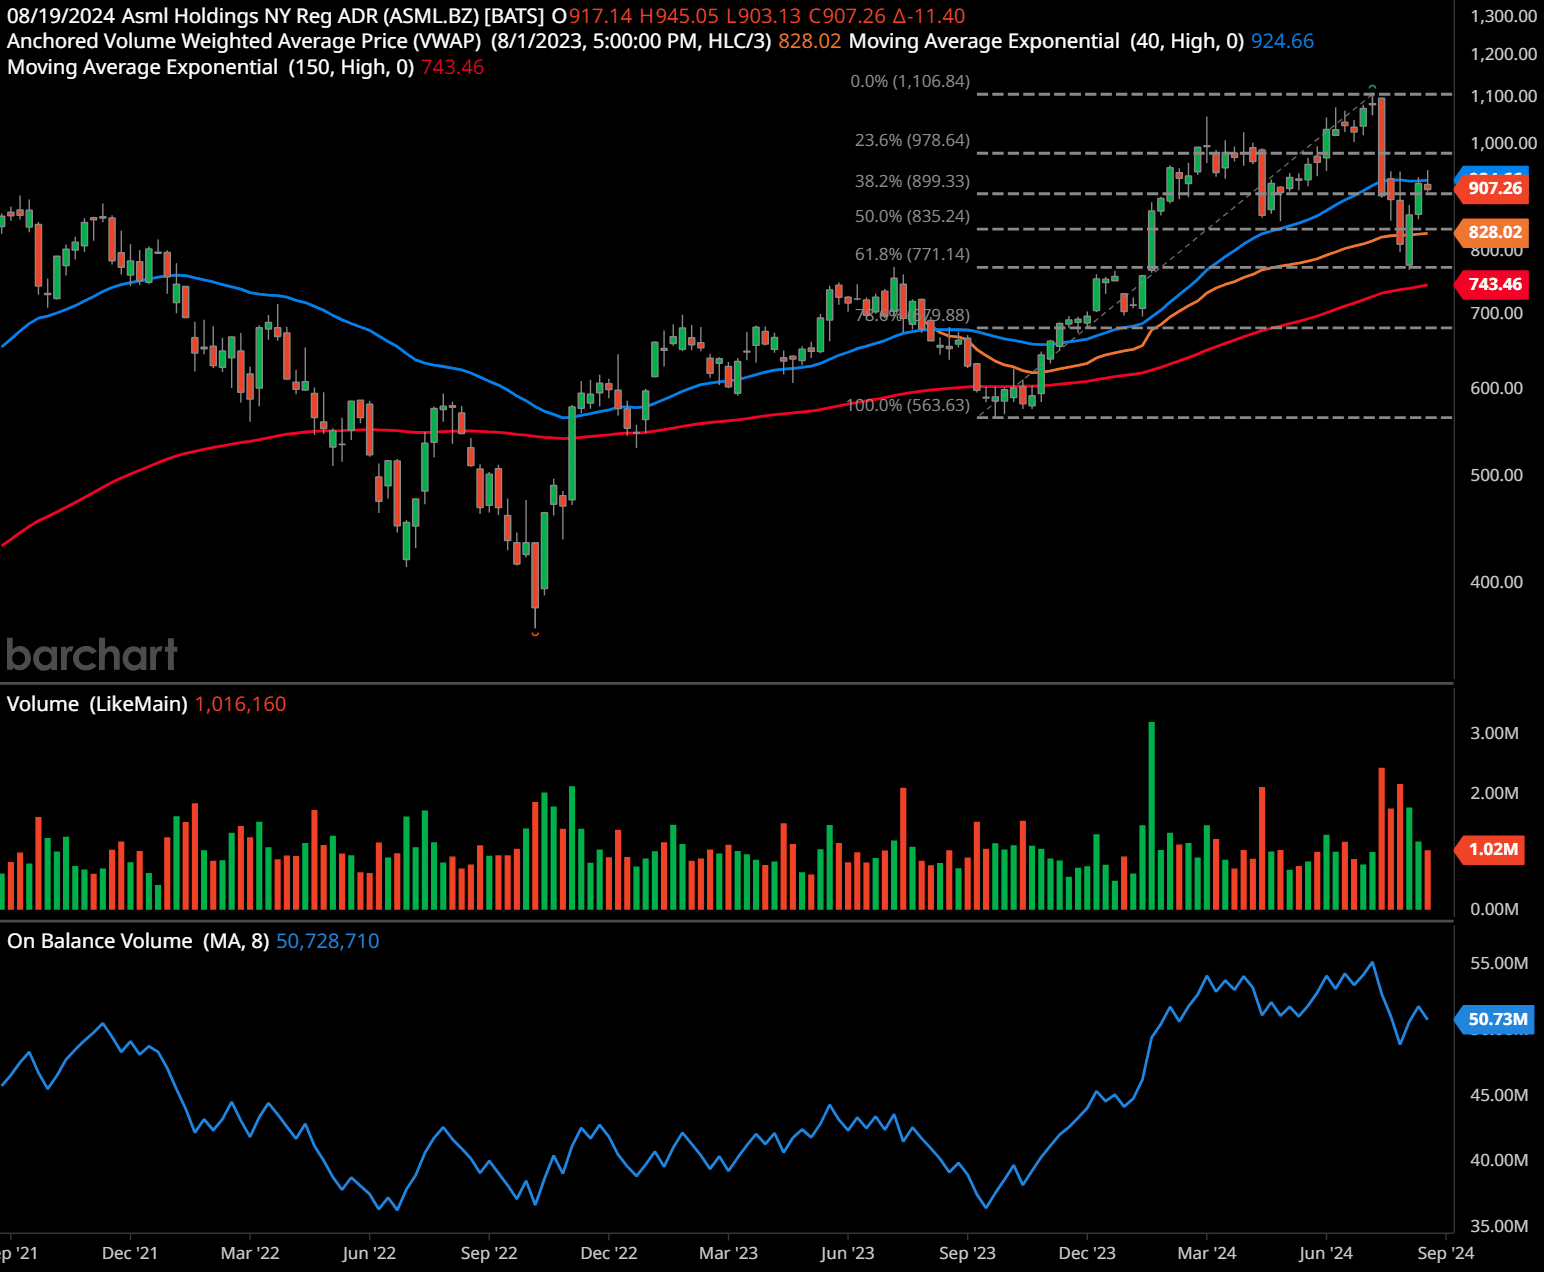Click the Fibonacci 23.6% (978.64) label
The image size is (1544, 1272).
click(x=912, y=140)
